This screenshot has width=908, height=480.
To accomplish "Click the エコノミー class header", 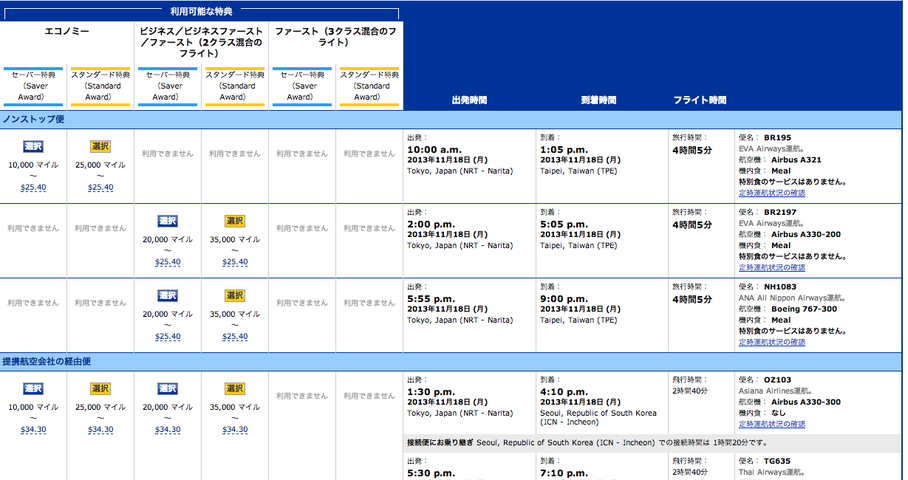I will tap(67, 31).
